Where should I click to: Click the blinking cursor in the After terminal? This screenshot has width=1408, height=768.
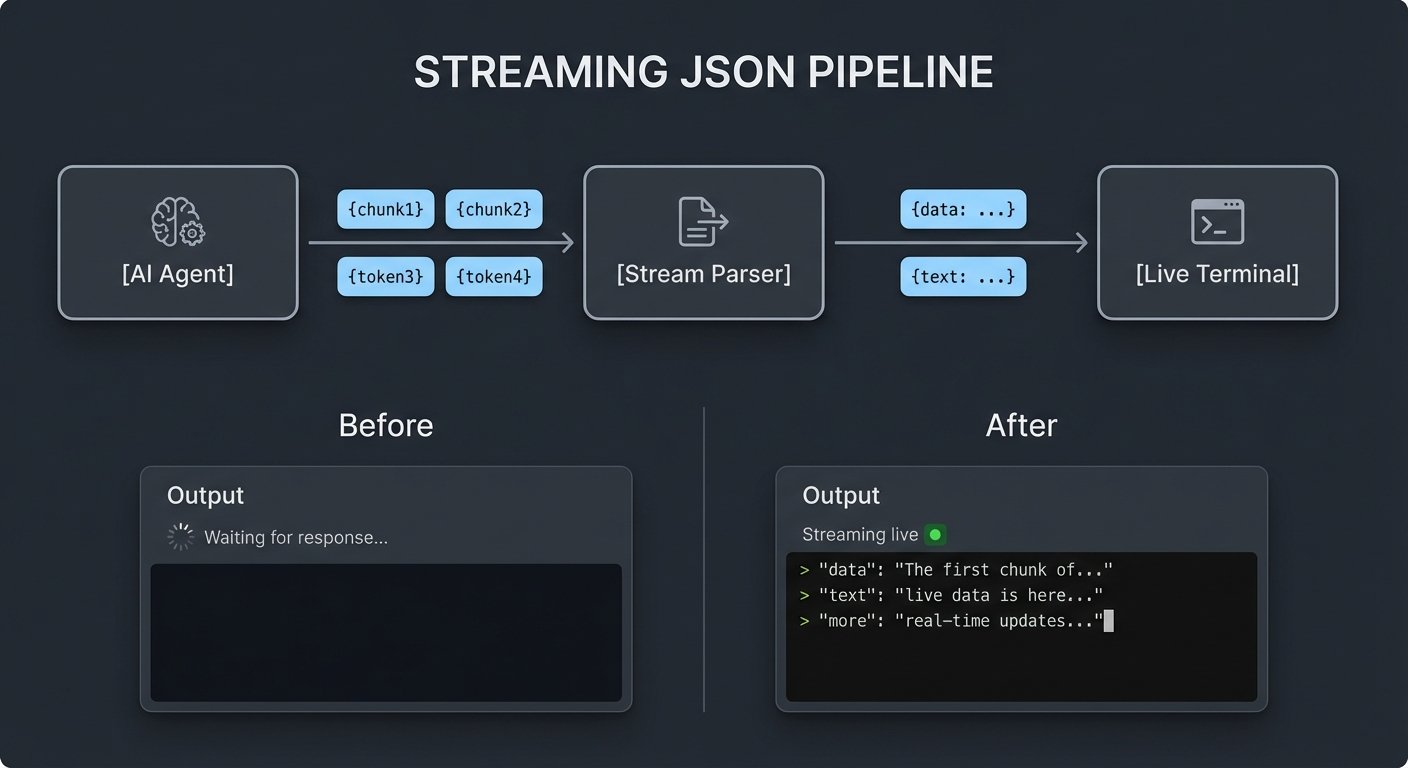(x=1109, y=620)
